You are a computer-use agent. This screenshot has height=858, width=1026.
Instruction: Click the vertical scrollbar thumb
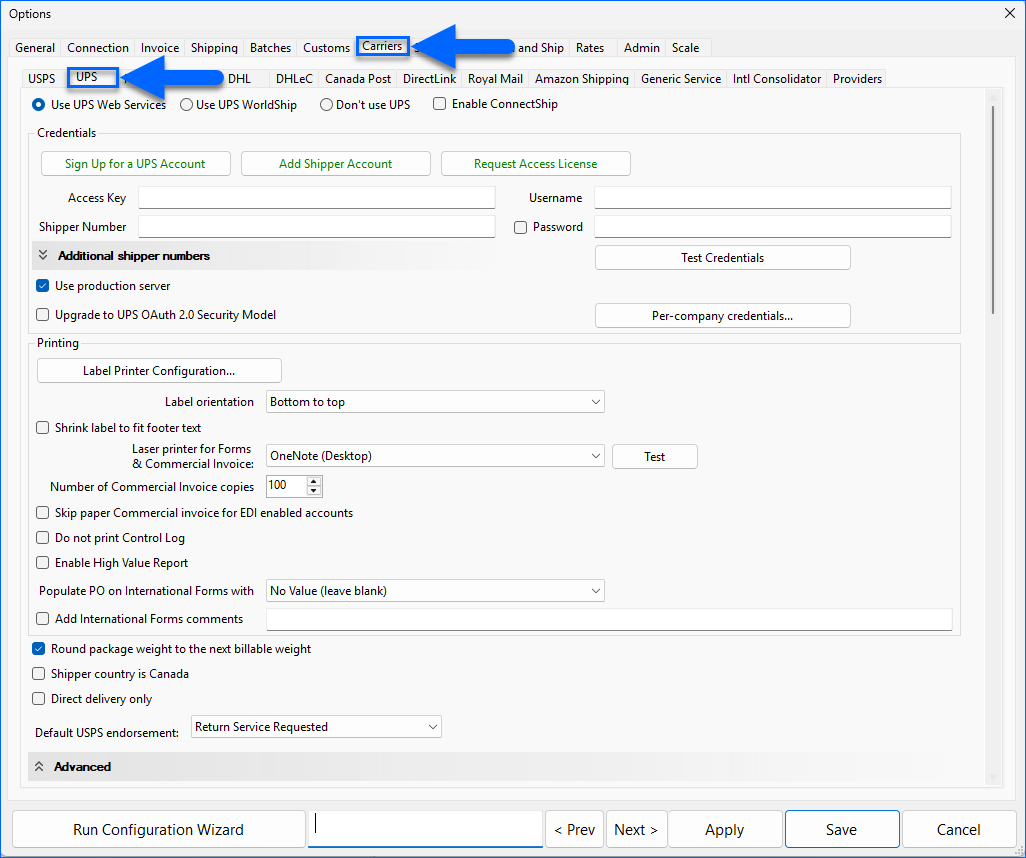click(x=993, y=209)
